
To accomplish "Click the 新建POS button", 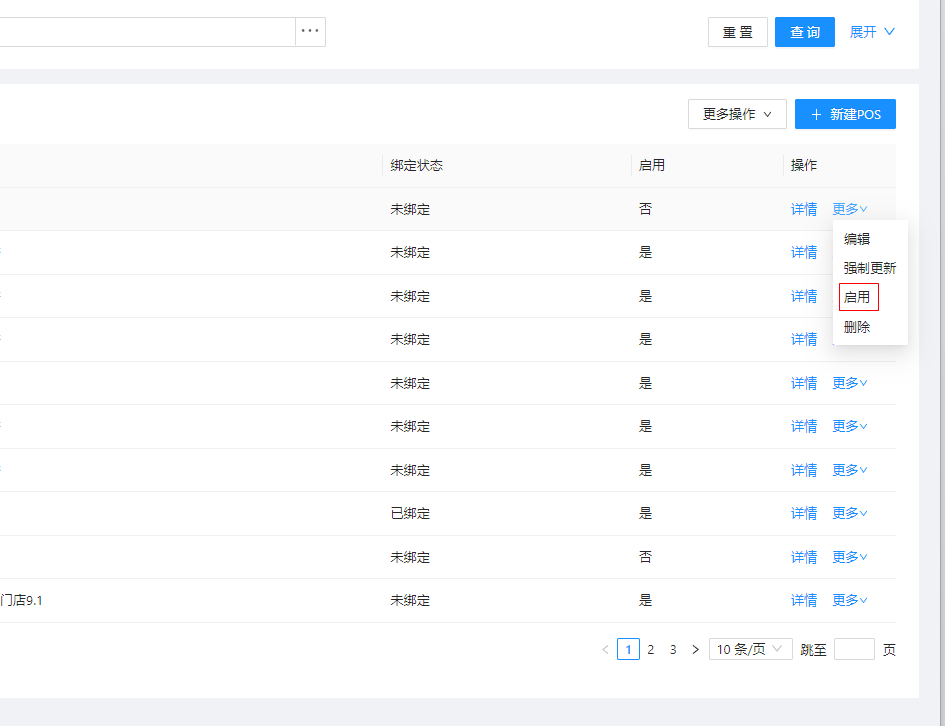I will [845, 114].
